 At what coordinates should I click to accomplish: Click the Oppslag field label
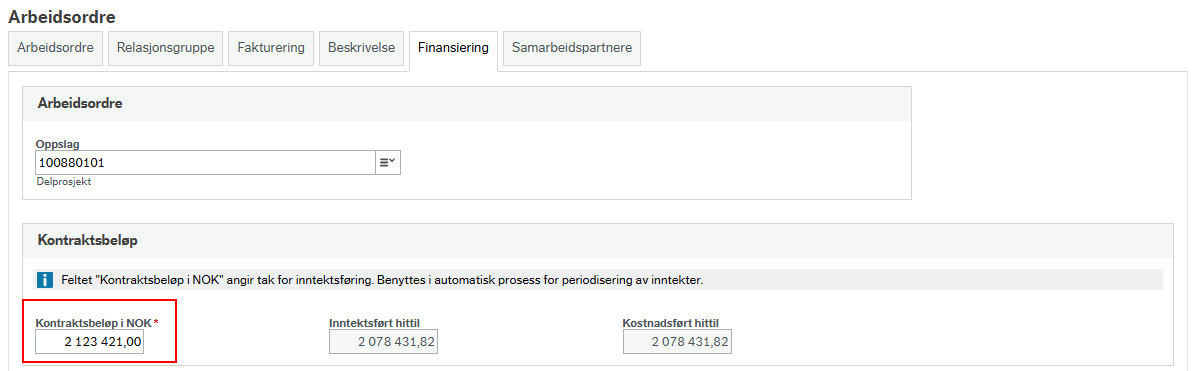click(57, 143)
